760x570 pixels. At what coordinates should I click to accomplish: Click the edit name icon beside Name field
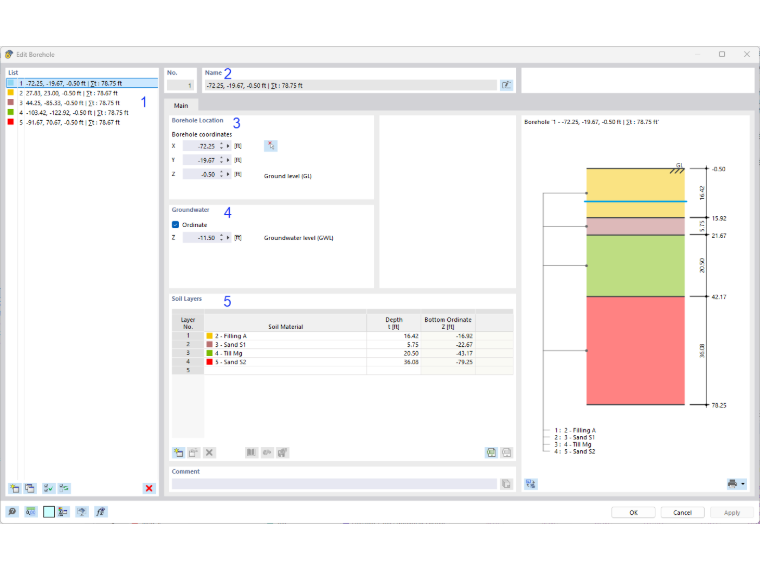tap(506, 85)
